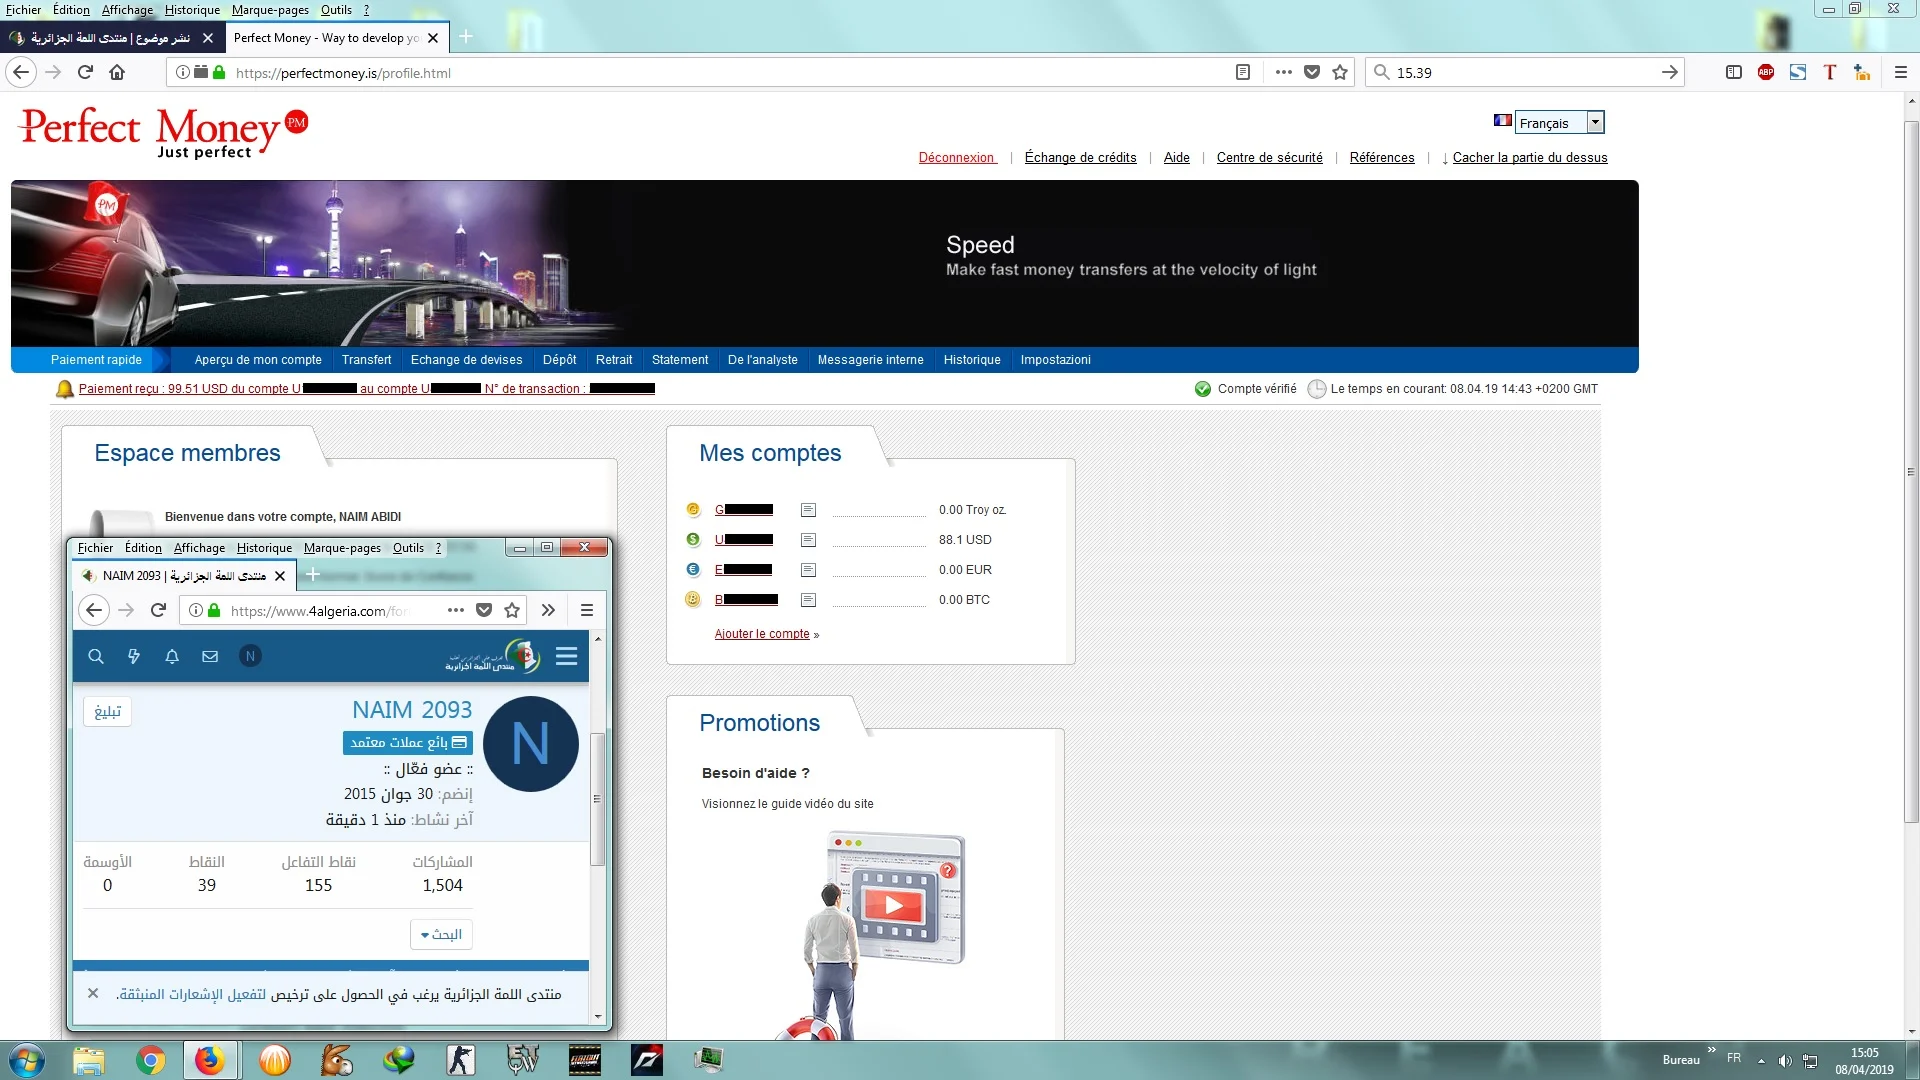Open the reader view icon
This screenshot has height=1080, width=1920.
[1243, 72]
